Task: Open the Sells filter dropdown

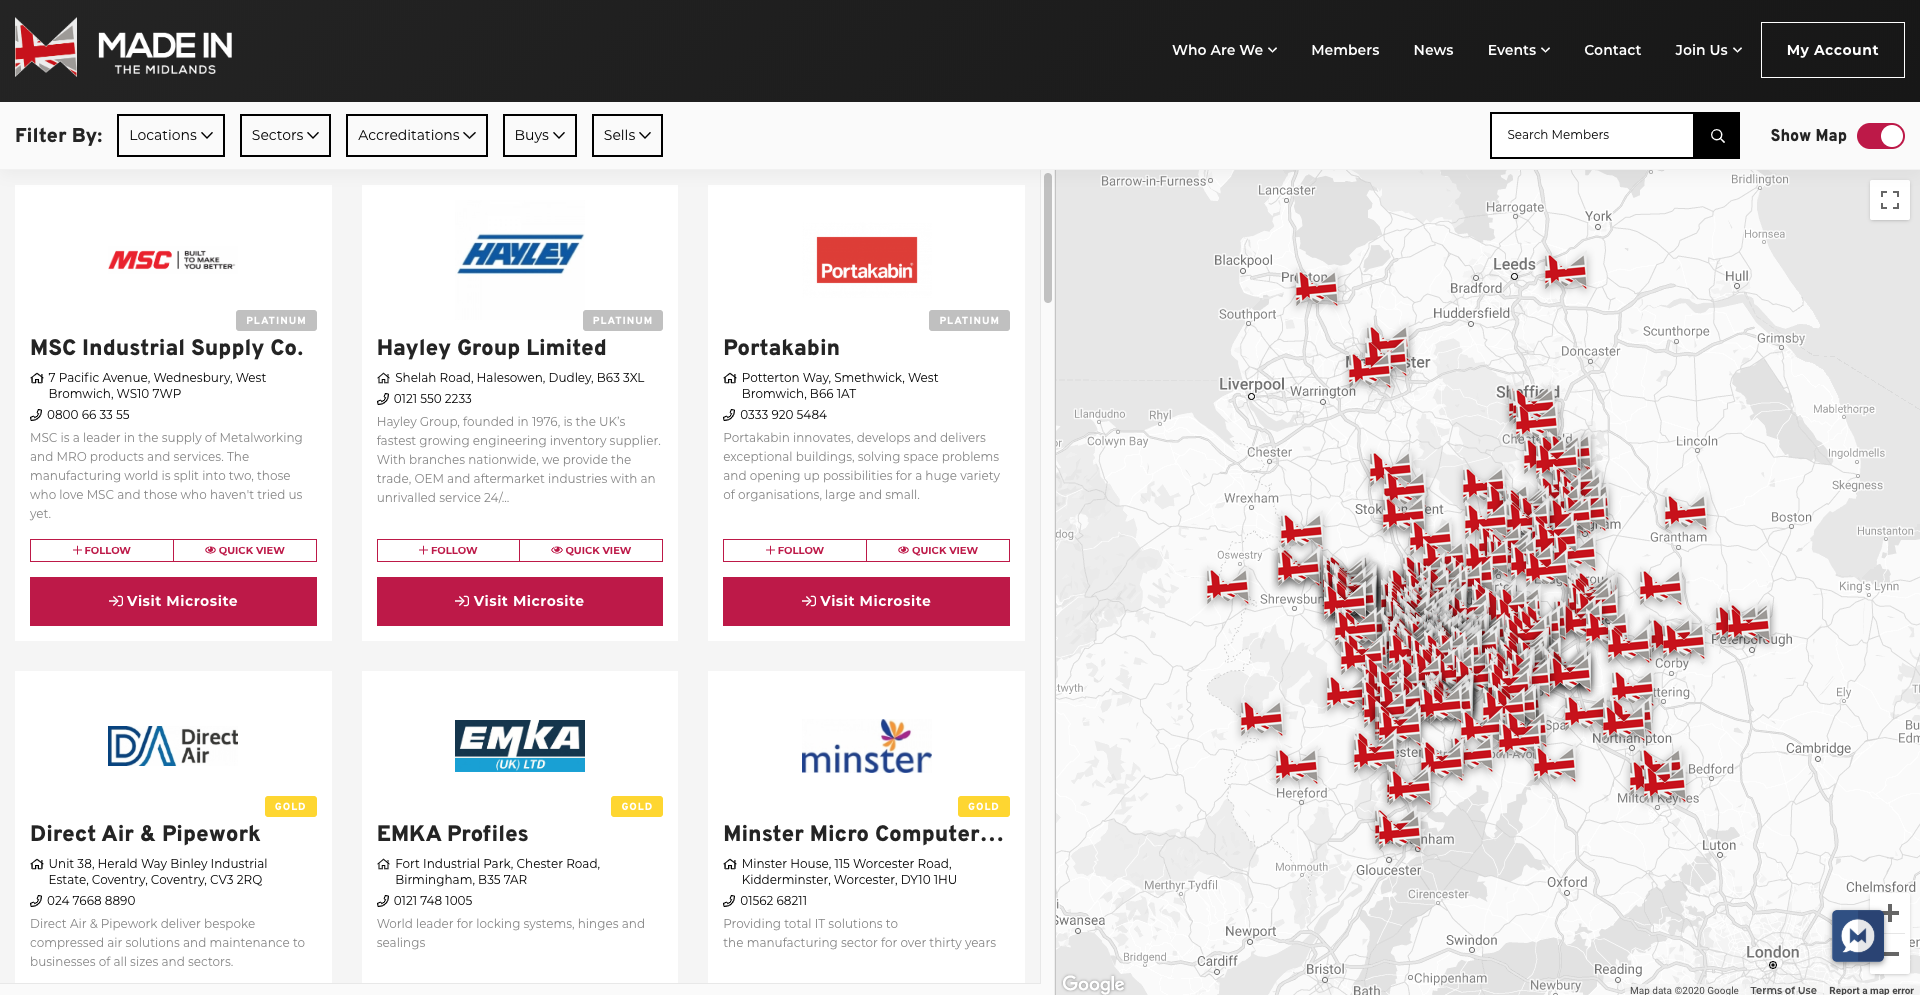Action: tap(627, 135)
